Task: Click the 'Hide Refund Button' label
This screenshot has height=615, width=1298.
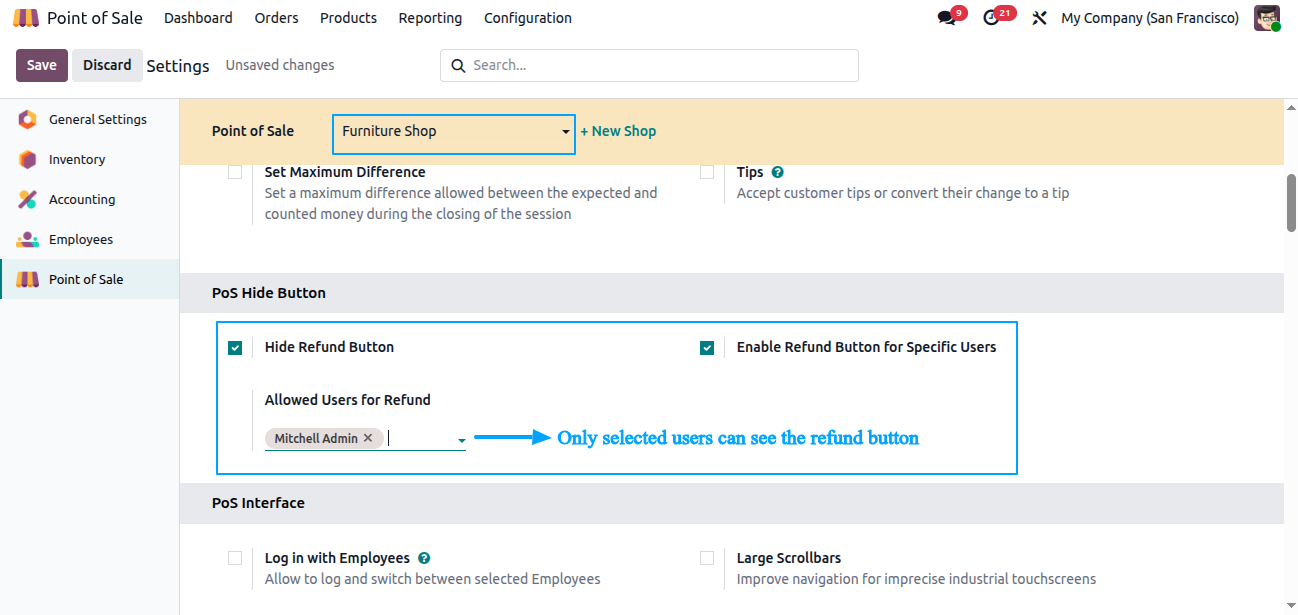Action: click(329, 347)
